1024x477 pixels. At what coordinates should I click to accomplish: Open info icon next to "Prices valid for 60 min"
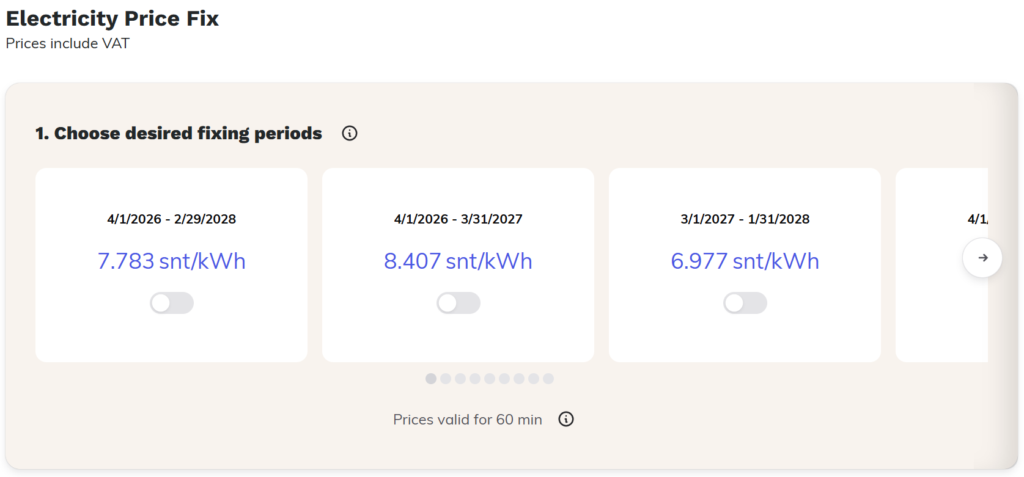(566, 419)
